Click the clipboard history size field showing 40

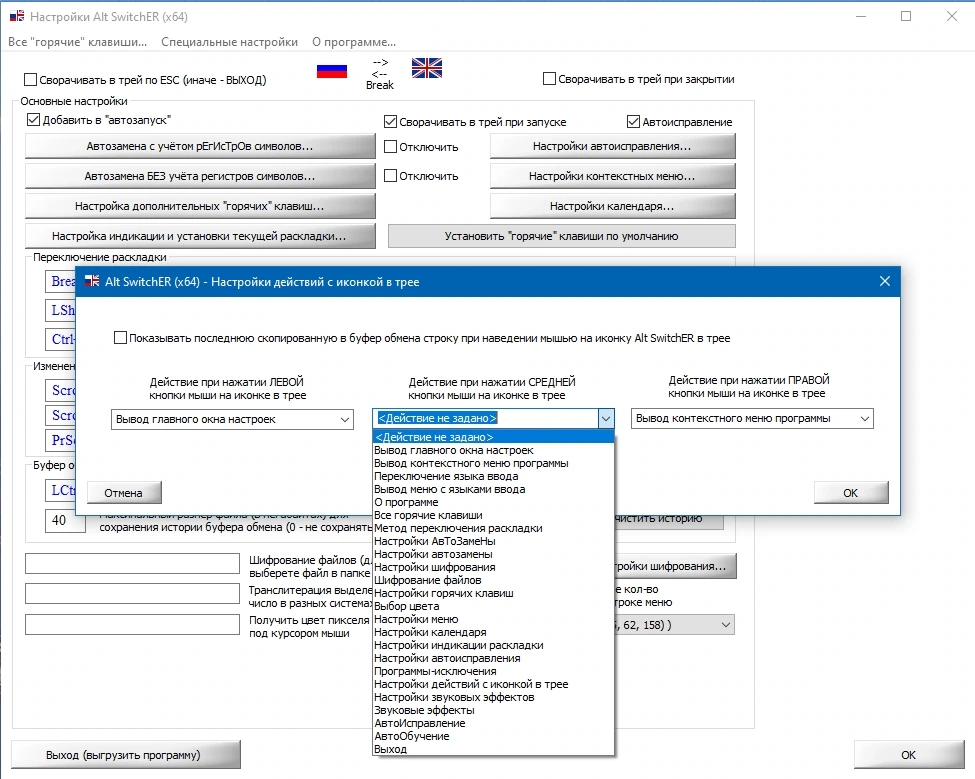(65, 520)
